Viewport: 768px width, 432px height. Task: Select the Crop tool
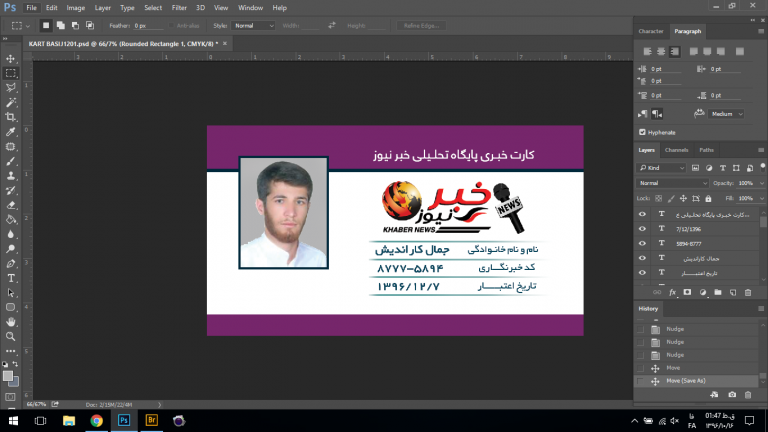(x=10, y=117)
